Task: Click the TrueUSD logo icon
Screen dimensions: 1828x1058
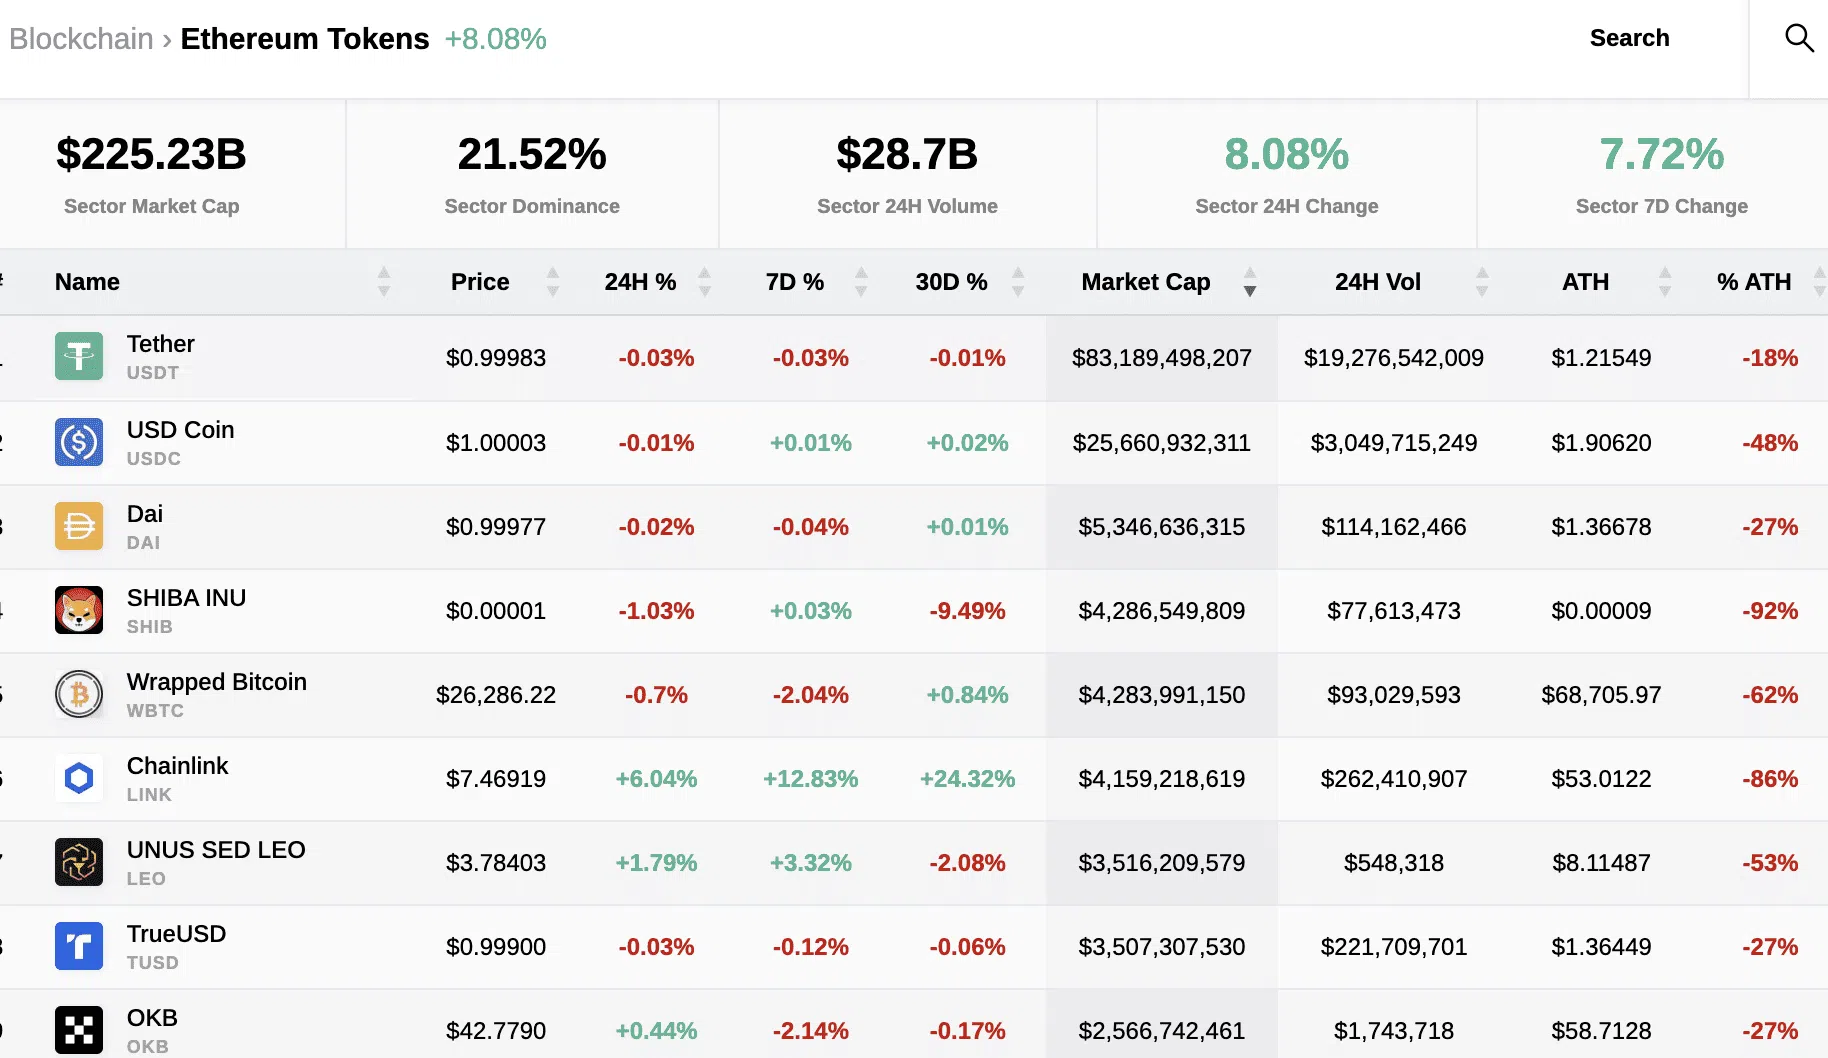Action: click(79, 946)
